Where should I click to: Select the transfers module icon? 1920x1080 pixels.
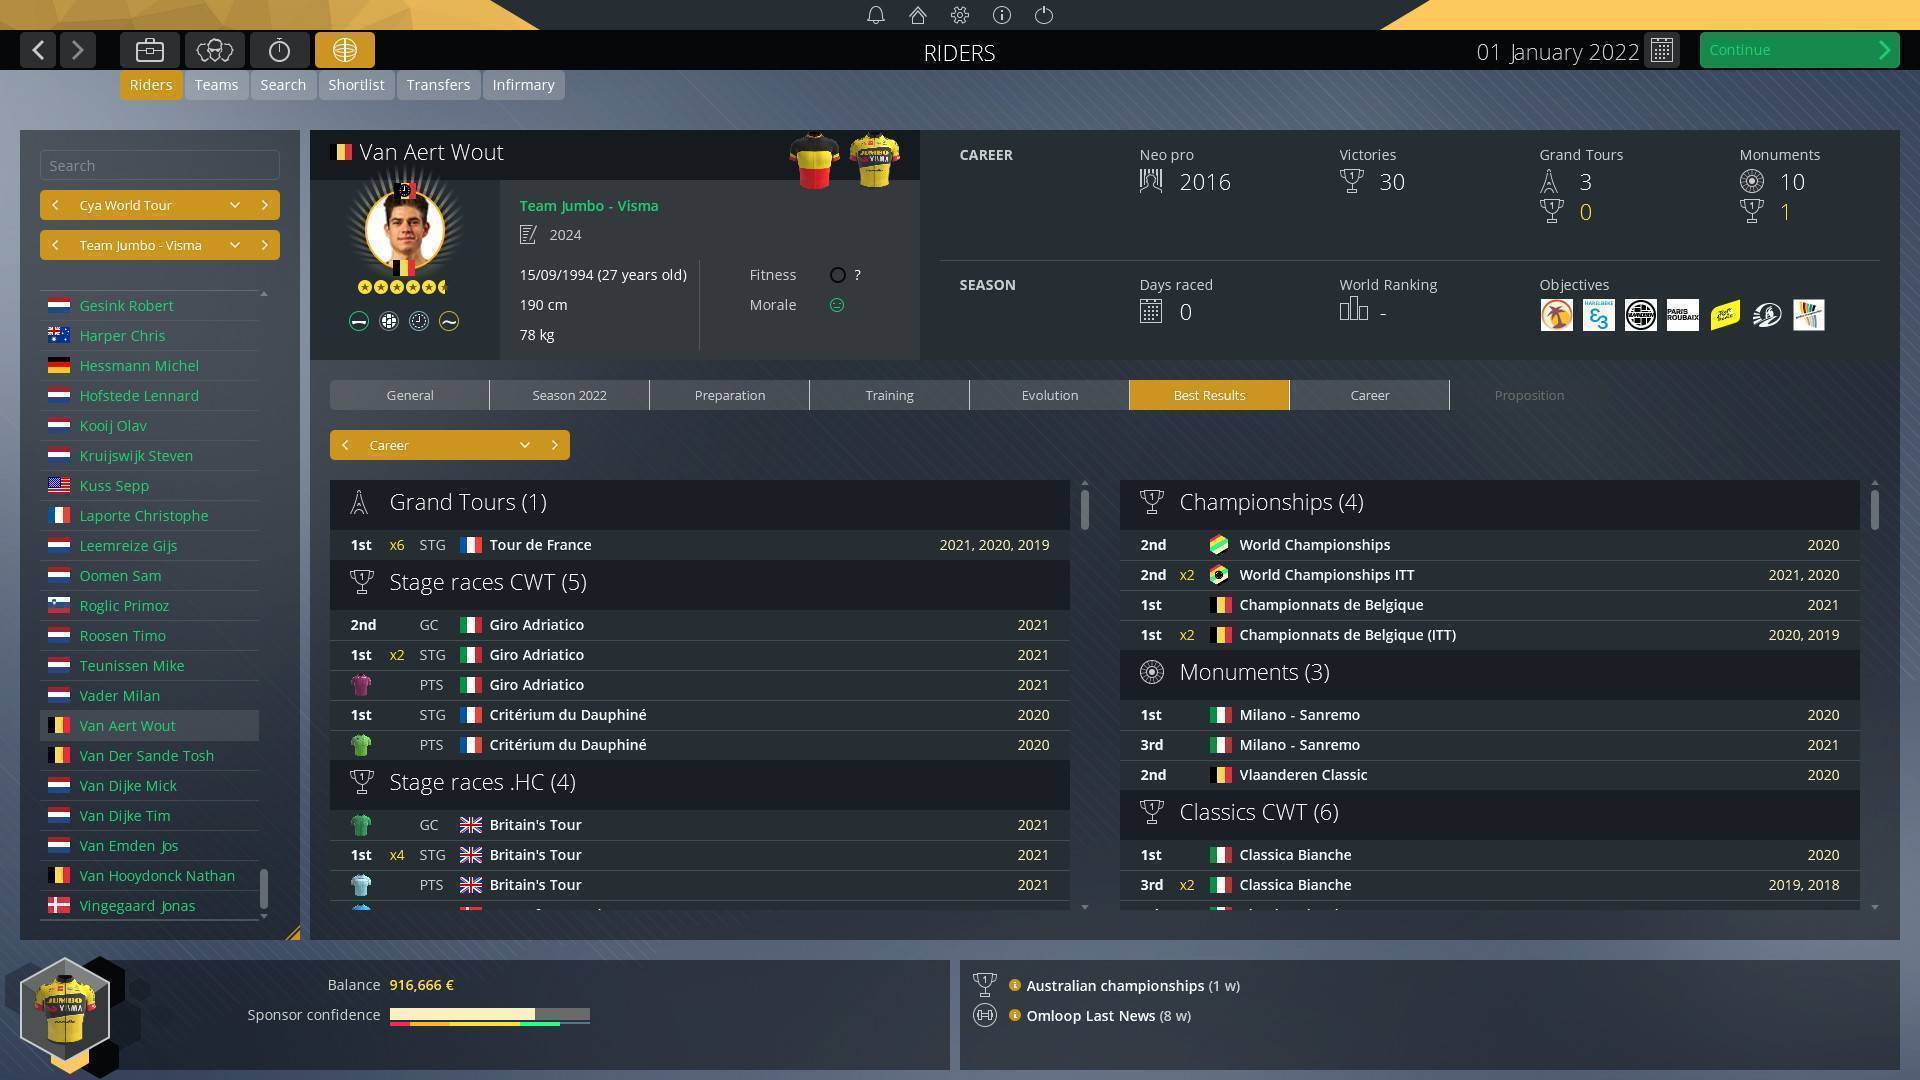436,83
